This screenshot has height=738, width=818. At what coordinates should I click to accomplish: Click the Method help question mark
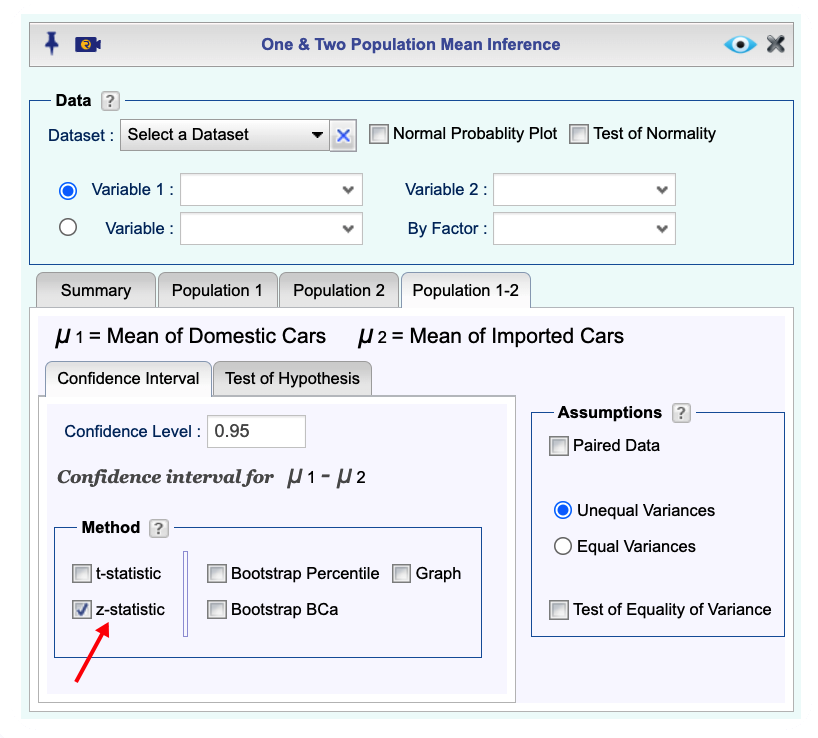159,528
